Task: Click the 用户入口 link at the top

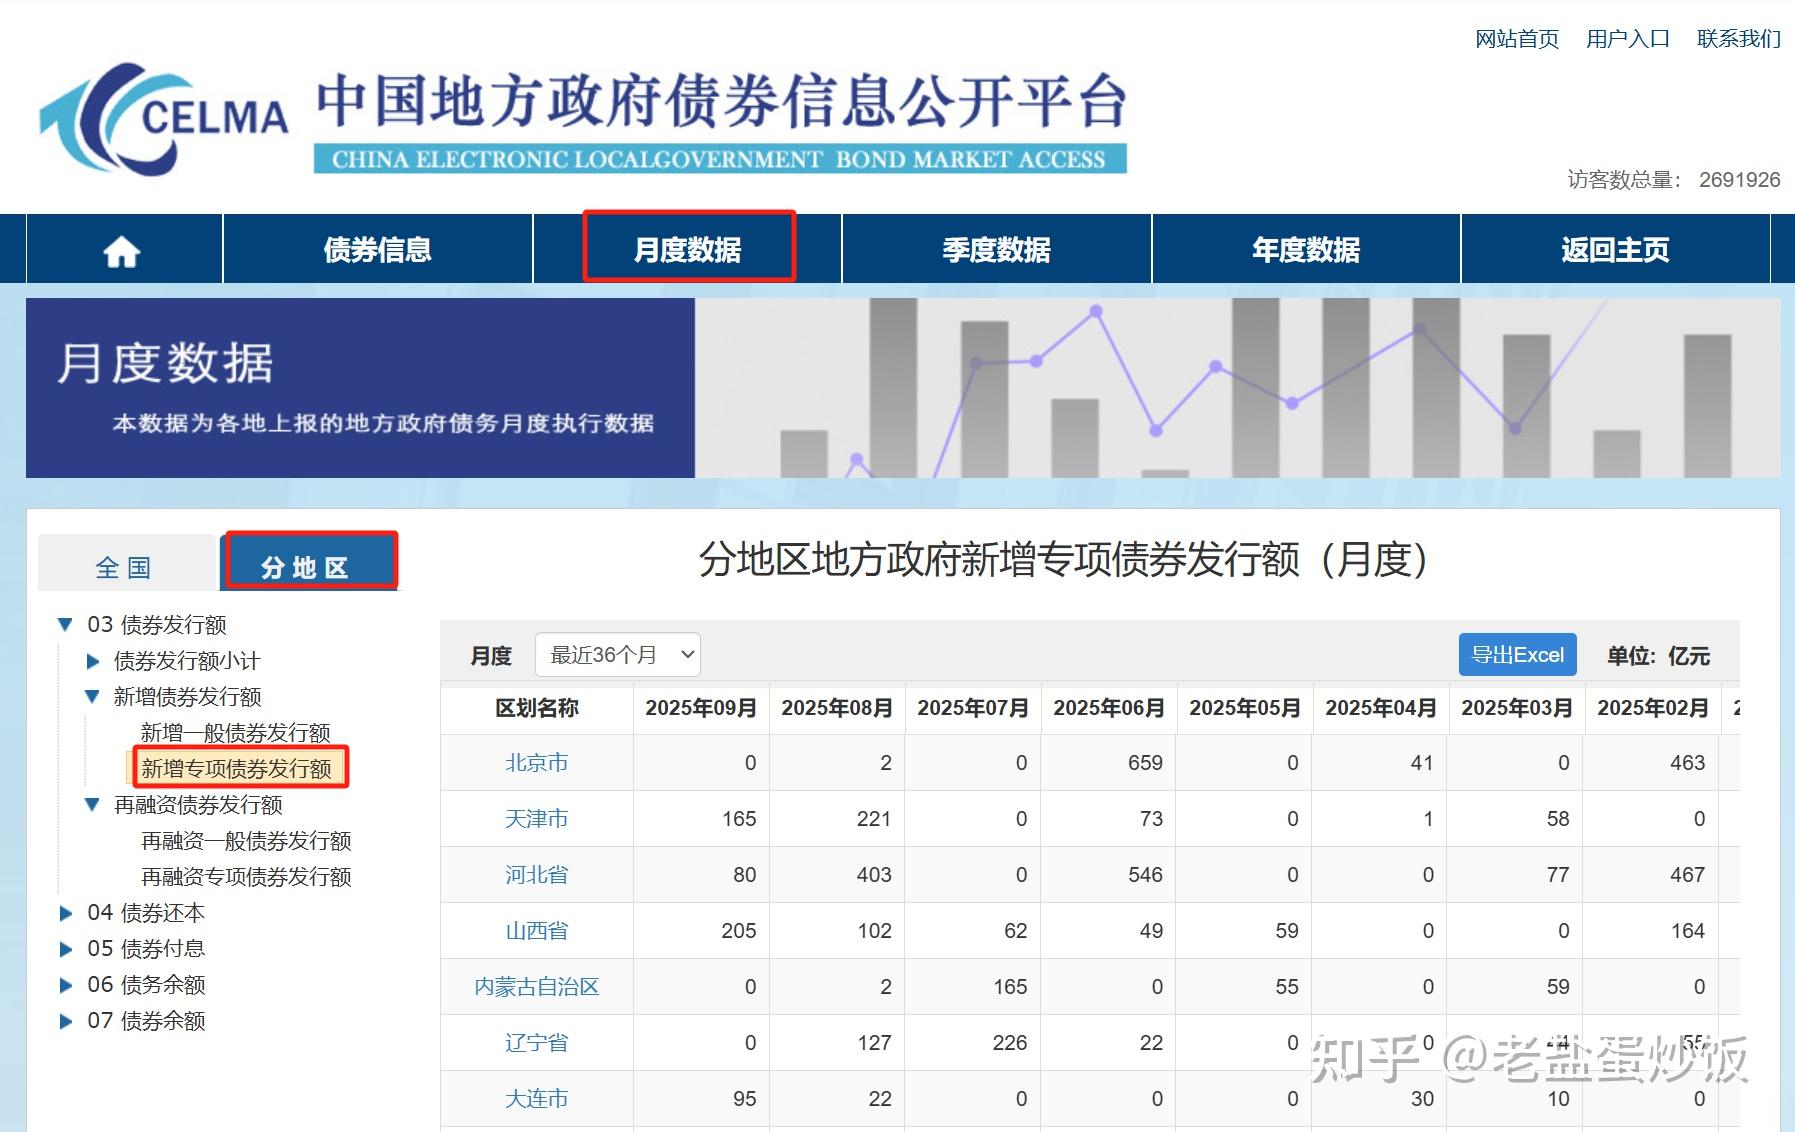Action: [1629, 38]
